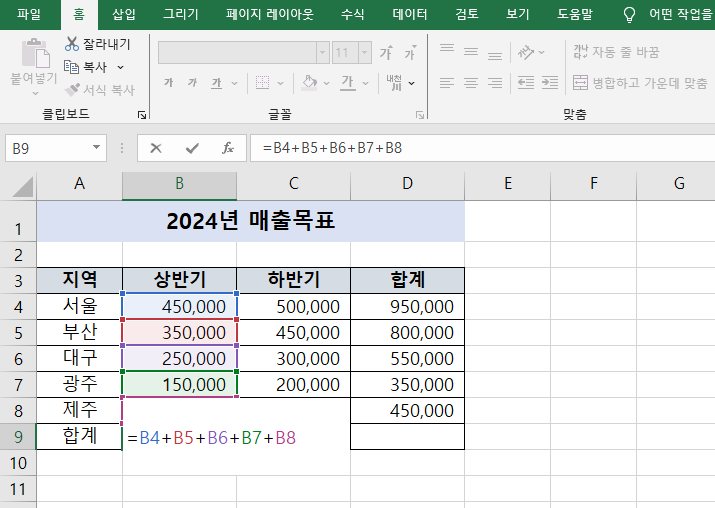Open font (글꼴) group dialog launcher
This screenshot has width=715, height=508.
420,115
